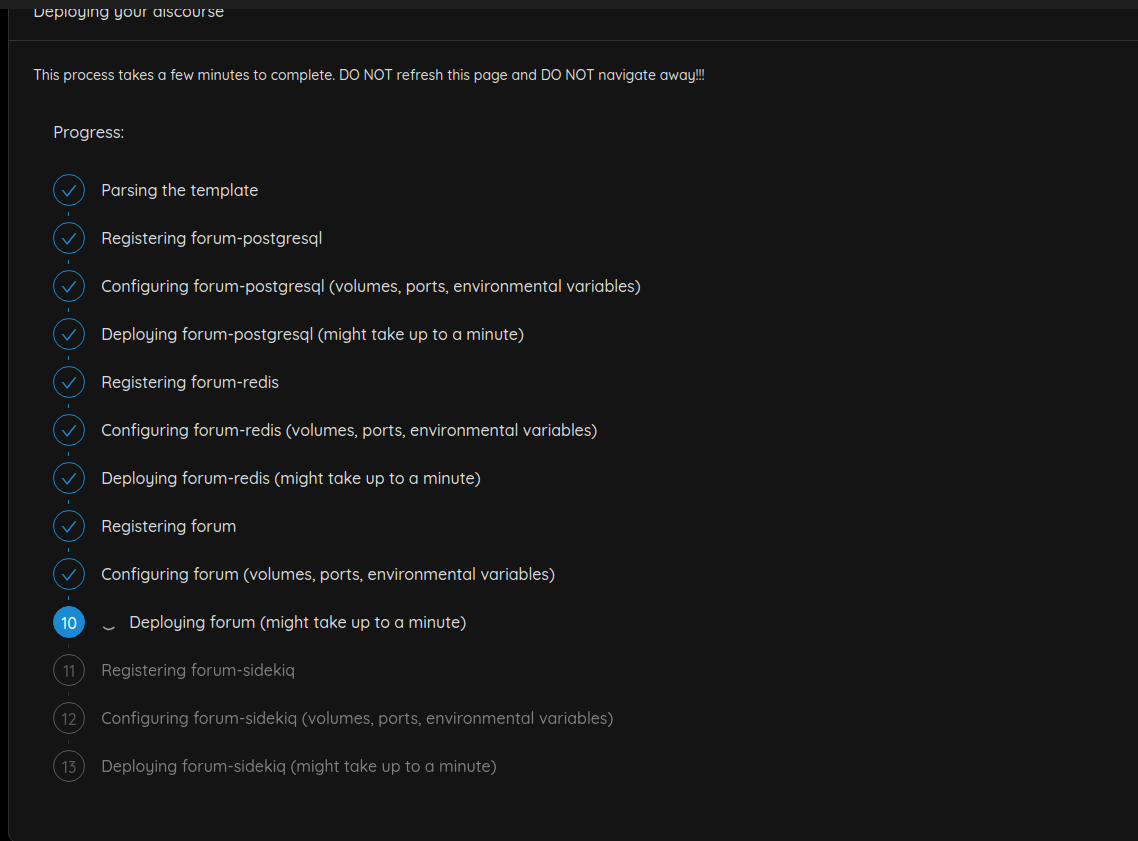Select the Registering forum-sidekiq step text
The width and height of the screenshot is (1138, 841).
point(198,670)
